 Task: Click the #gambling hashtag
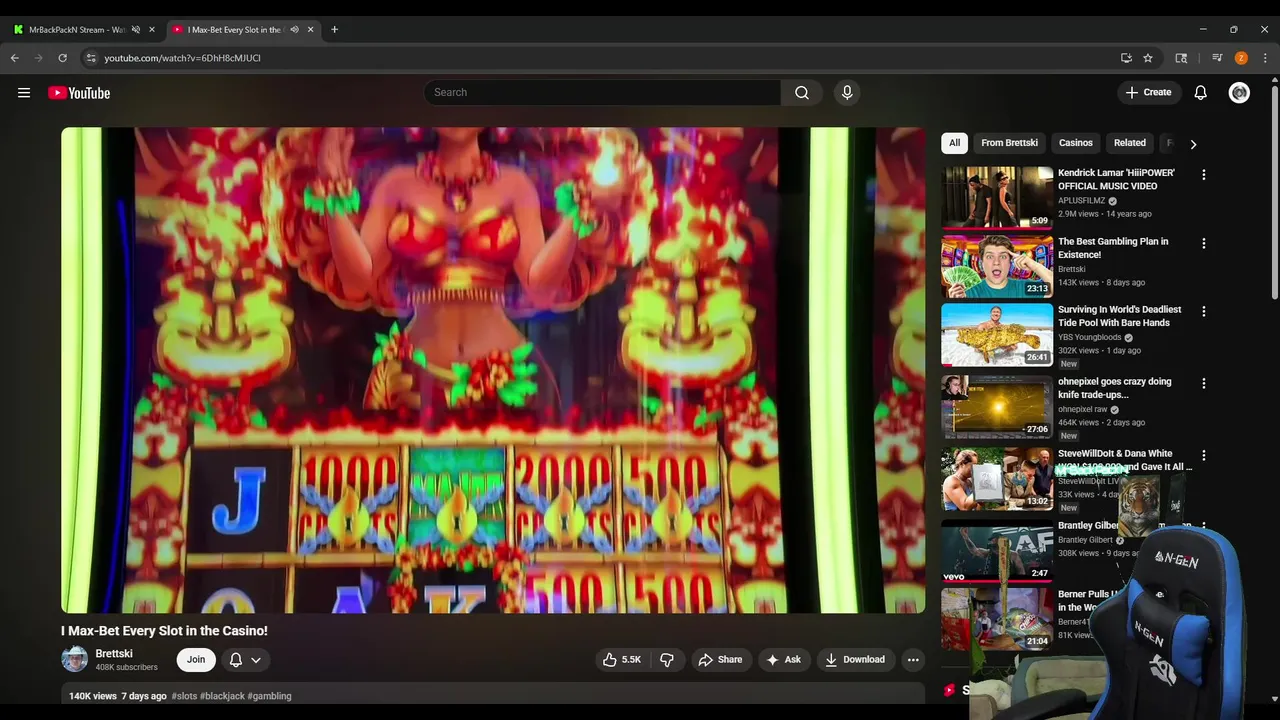269,696
